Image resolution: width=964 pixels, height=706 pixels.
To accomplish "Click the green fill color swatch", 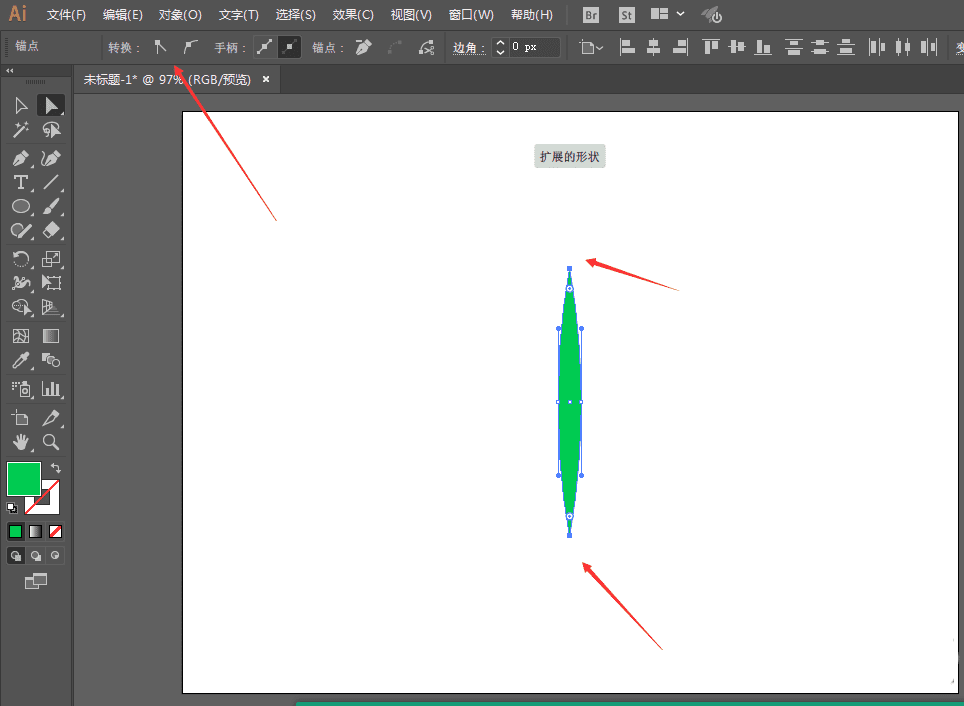I will (x=24, y=478).
